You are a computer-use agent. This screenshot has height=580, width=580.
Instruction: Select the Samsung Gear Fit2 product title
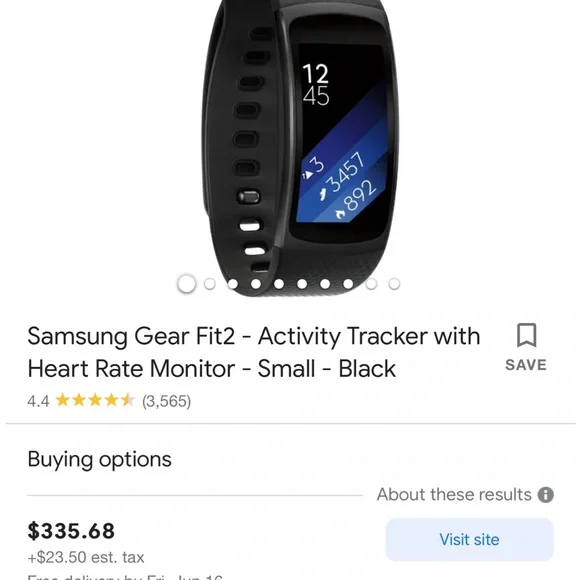point(254,352)
